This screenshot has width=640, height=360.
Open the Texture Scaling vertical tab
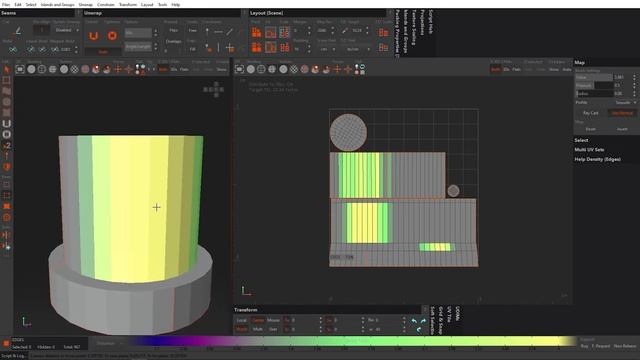click(x=414, y=27)
